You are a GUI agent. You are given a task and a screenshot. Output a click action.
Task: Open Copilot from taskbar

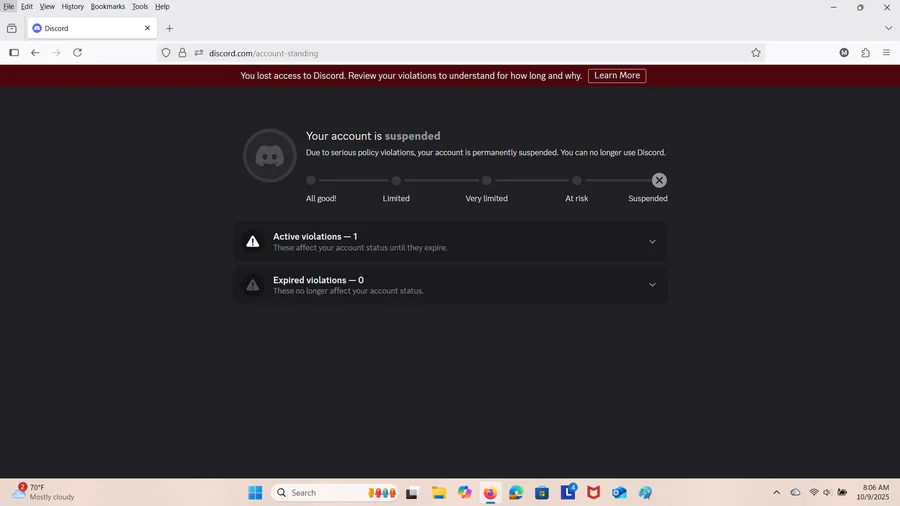tap(464, 493)
